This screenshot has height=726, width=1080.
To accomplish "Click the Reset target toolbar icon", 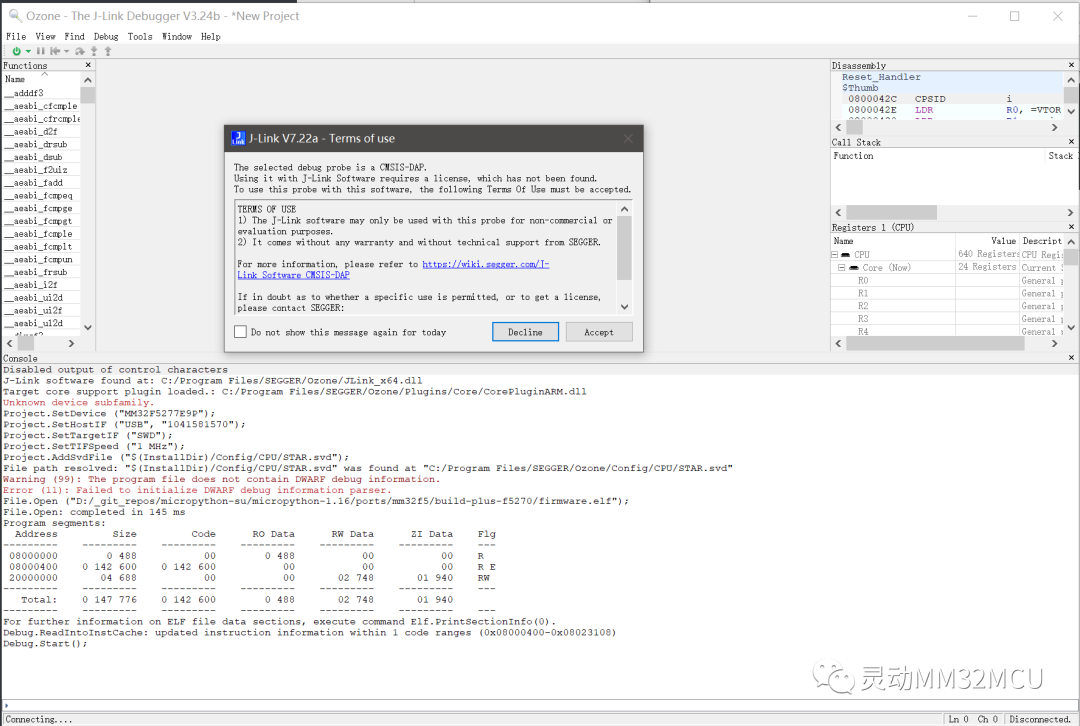I will click(x=55, y=51).
